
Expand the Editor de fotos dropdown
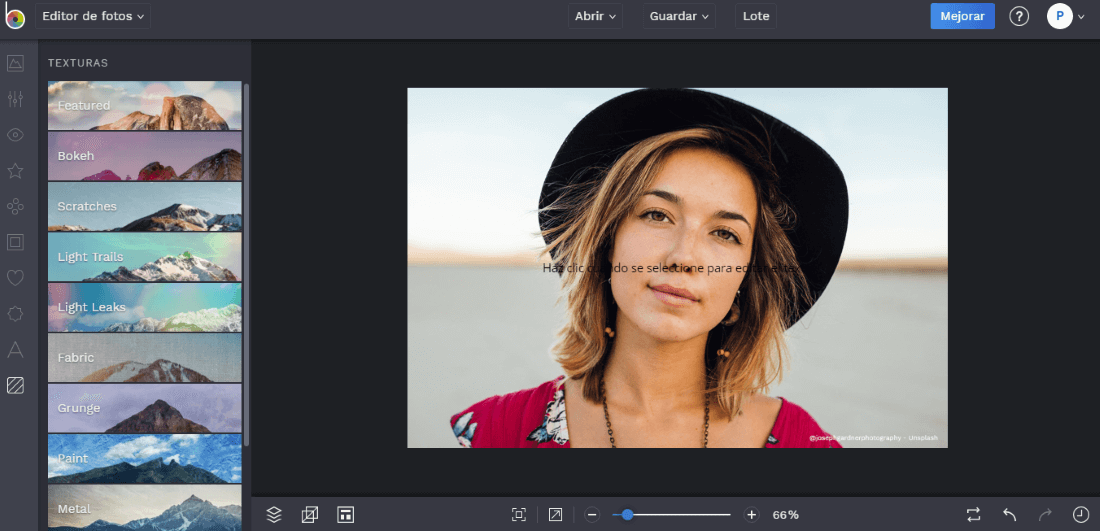click(94, 16)
